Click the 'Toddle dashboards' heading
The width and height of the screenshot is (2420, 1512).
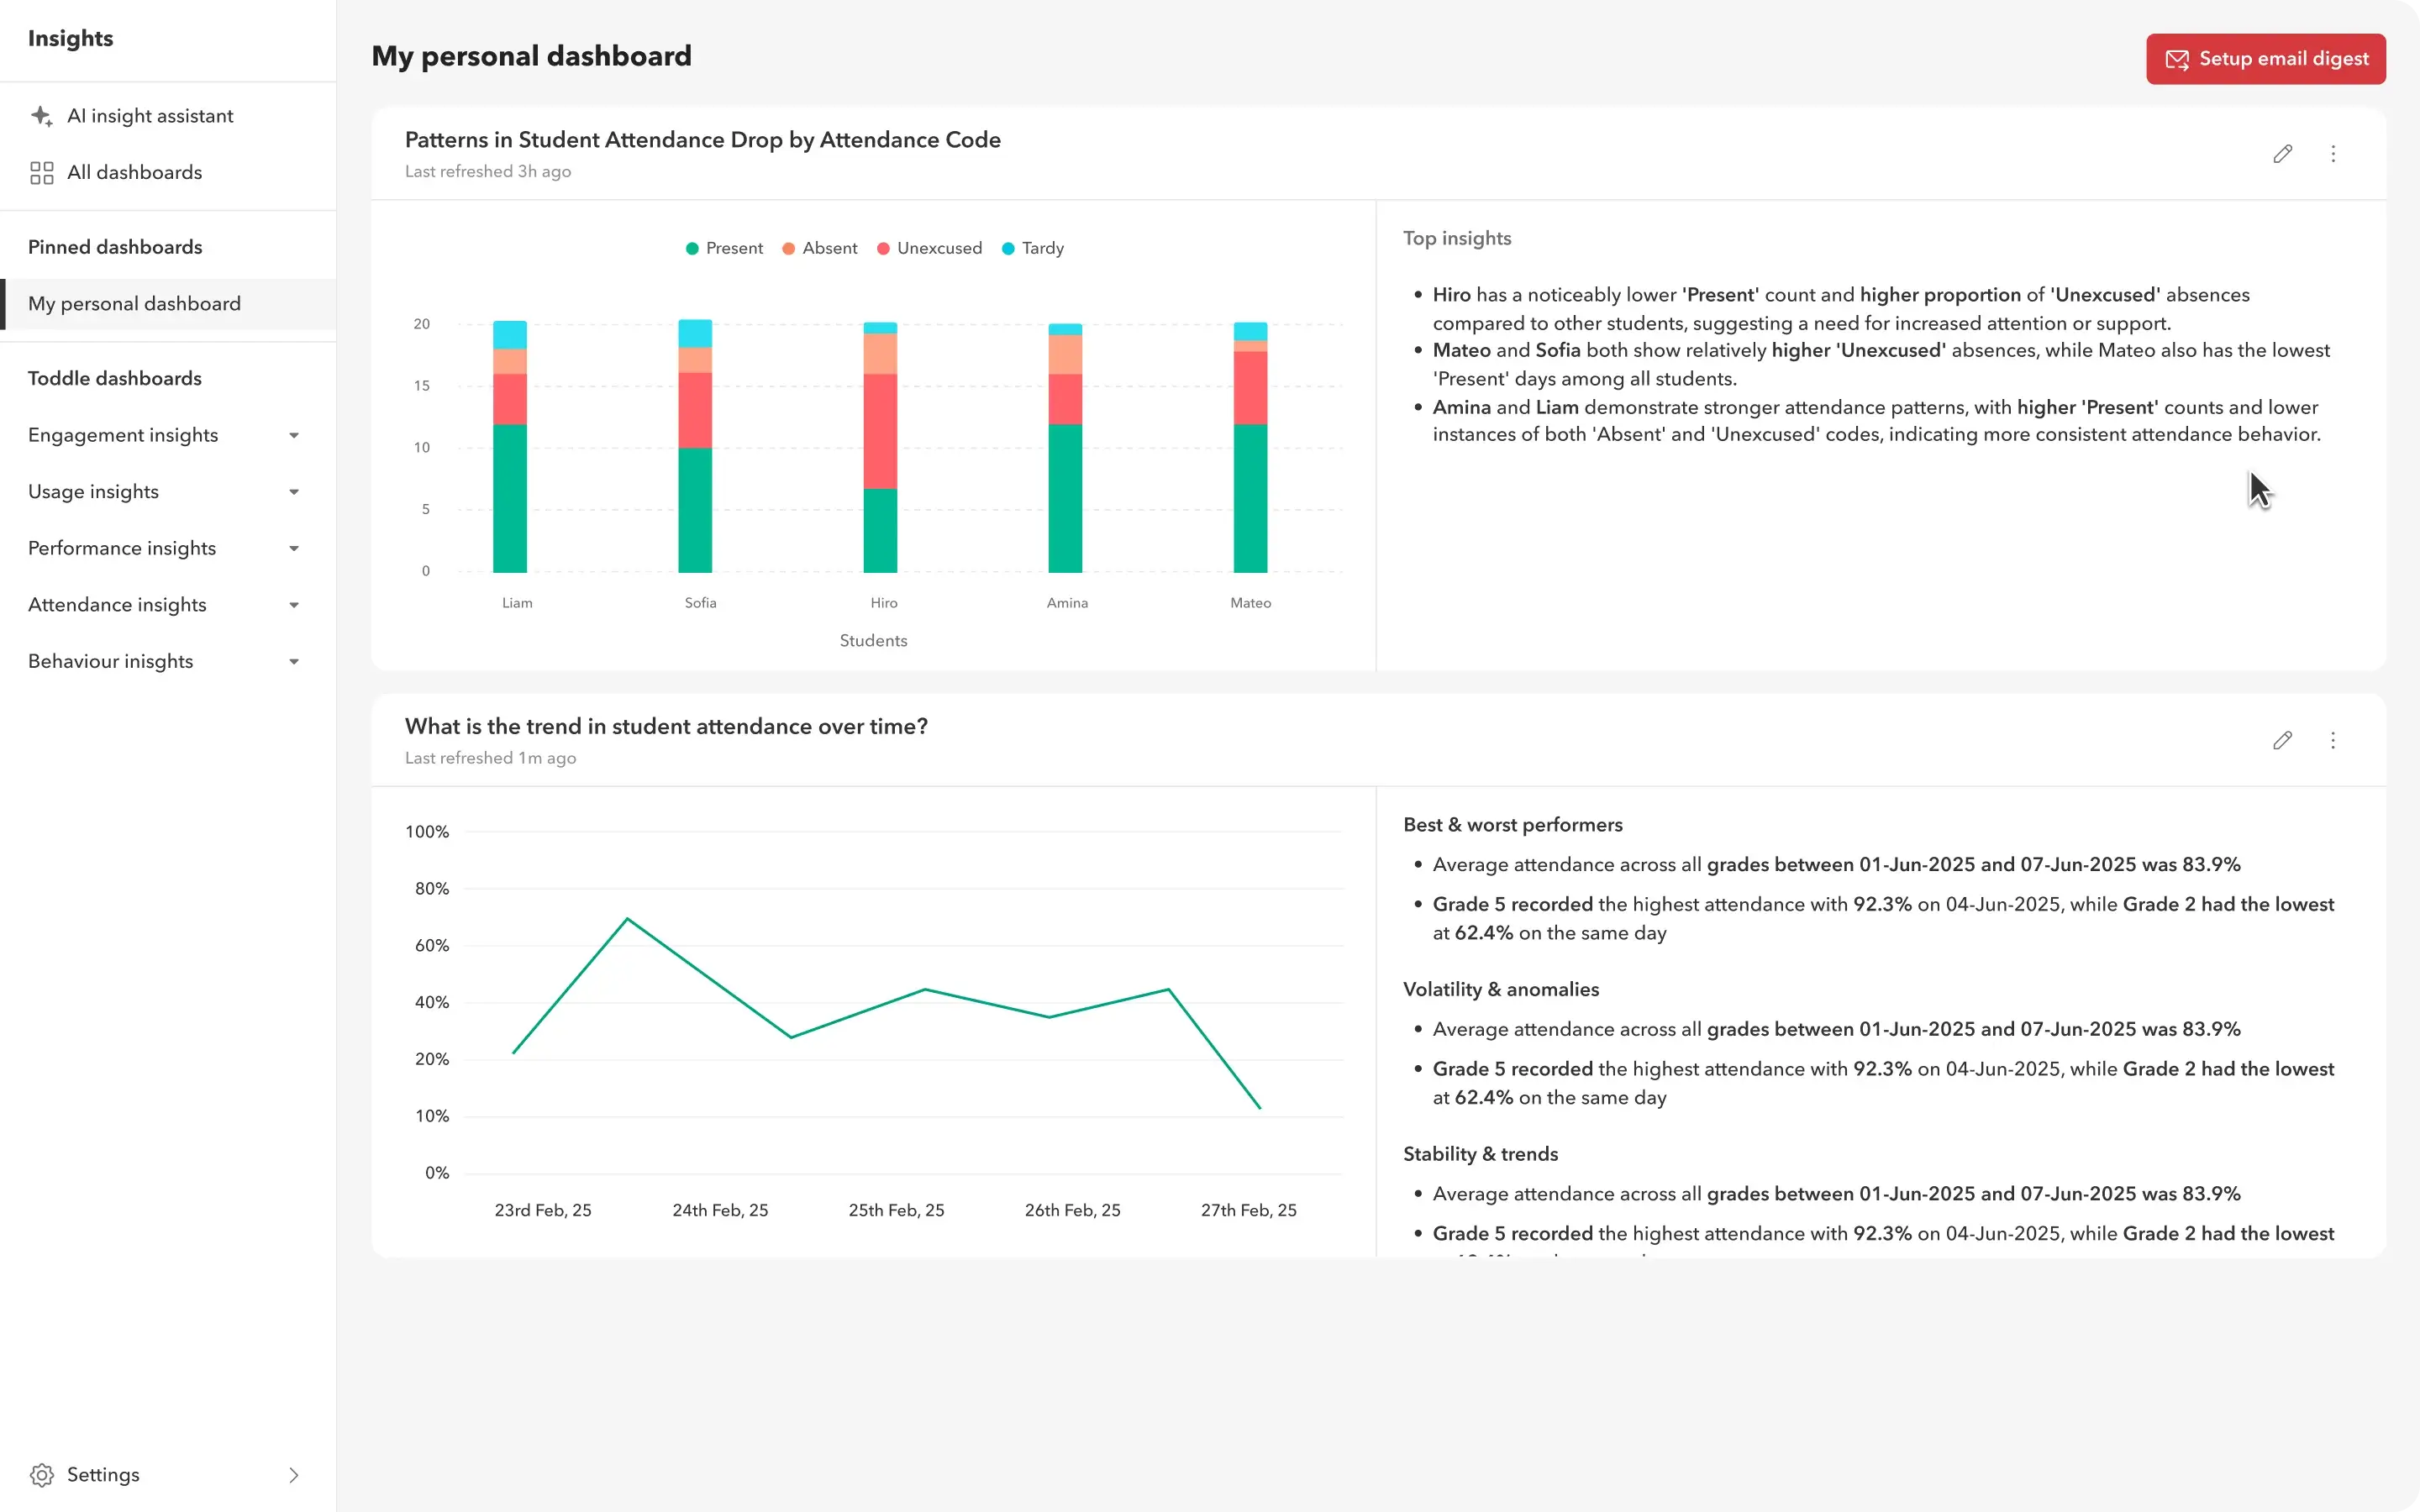(115, 378)
